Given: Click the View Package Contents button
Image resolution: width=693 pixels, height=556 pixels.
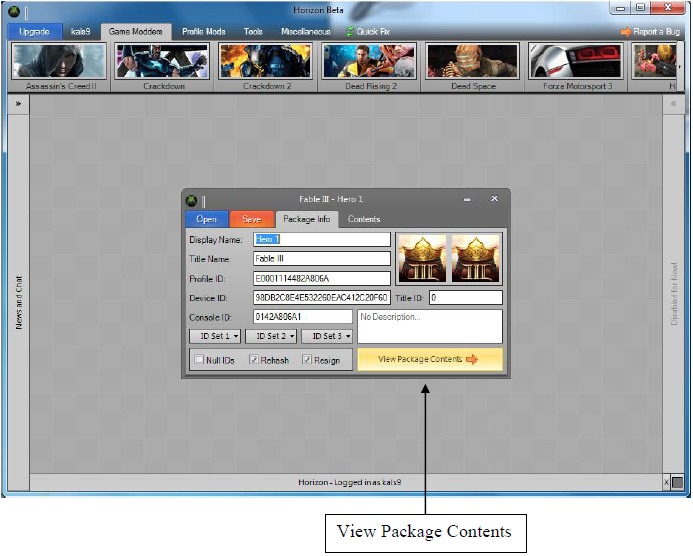Looking at the screenshot, I should click(429, 359).
